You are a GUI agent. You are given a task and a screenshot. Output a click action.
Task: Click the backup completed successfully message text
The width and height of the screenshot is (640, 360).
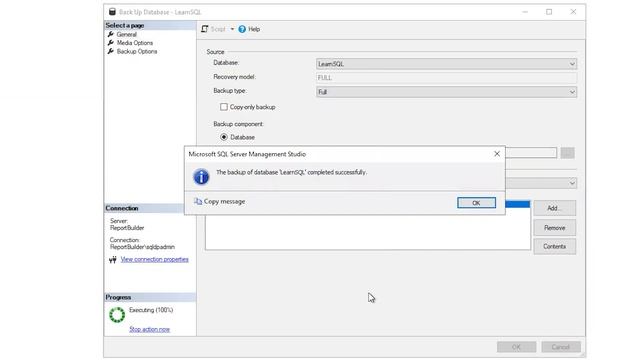click(291, 173)
